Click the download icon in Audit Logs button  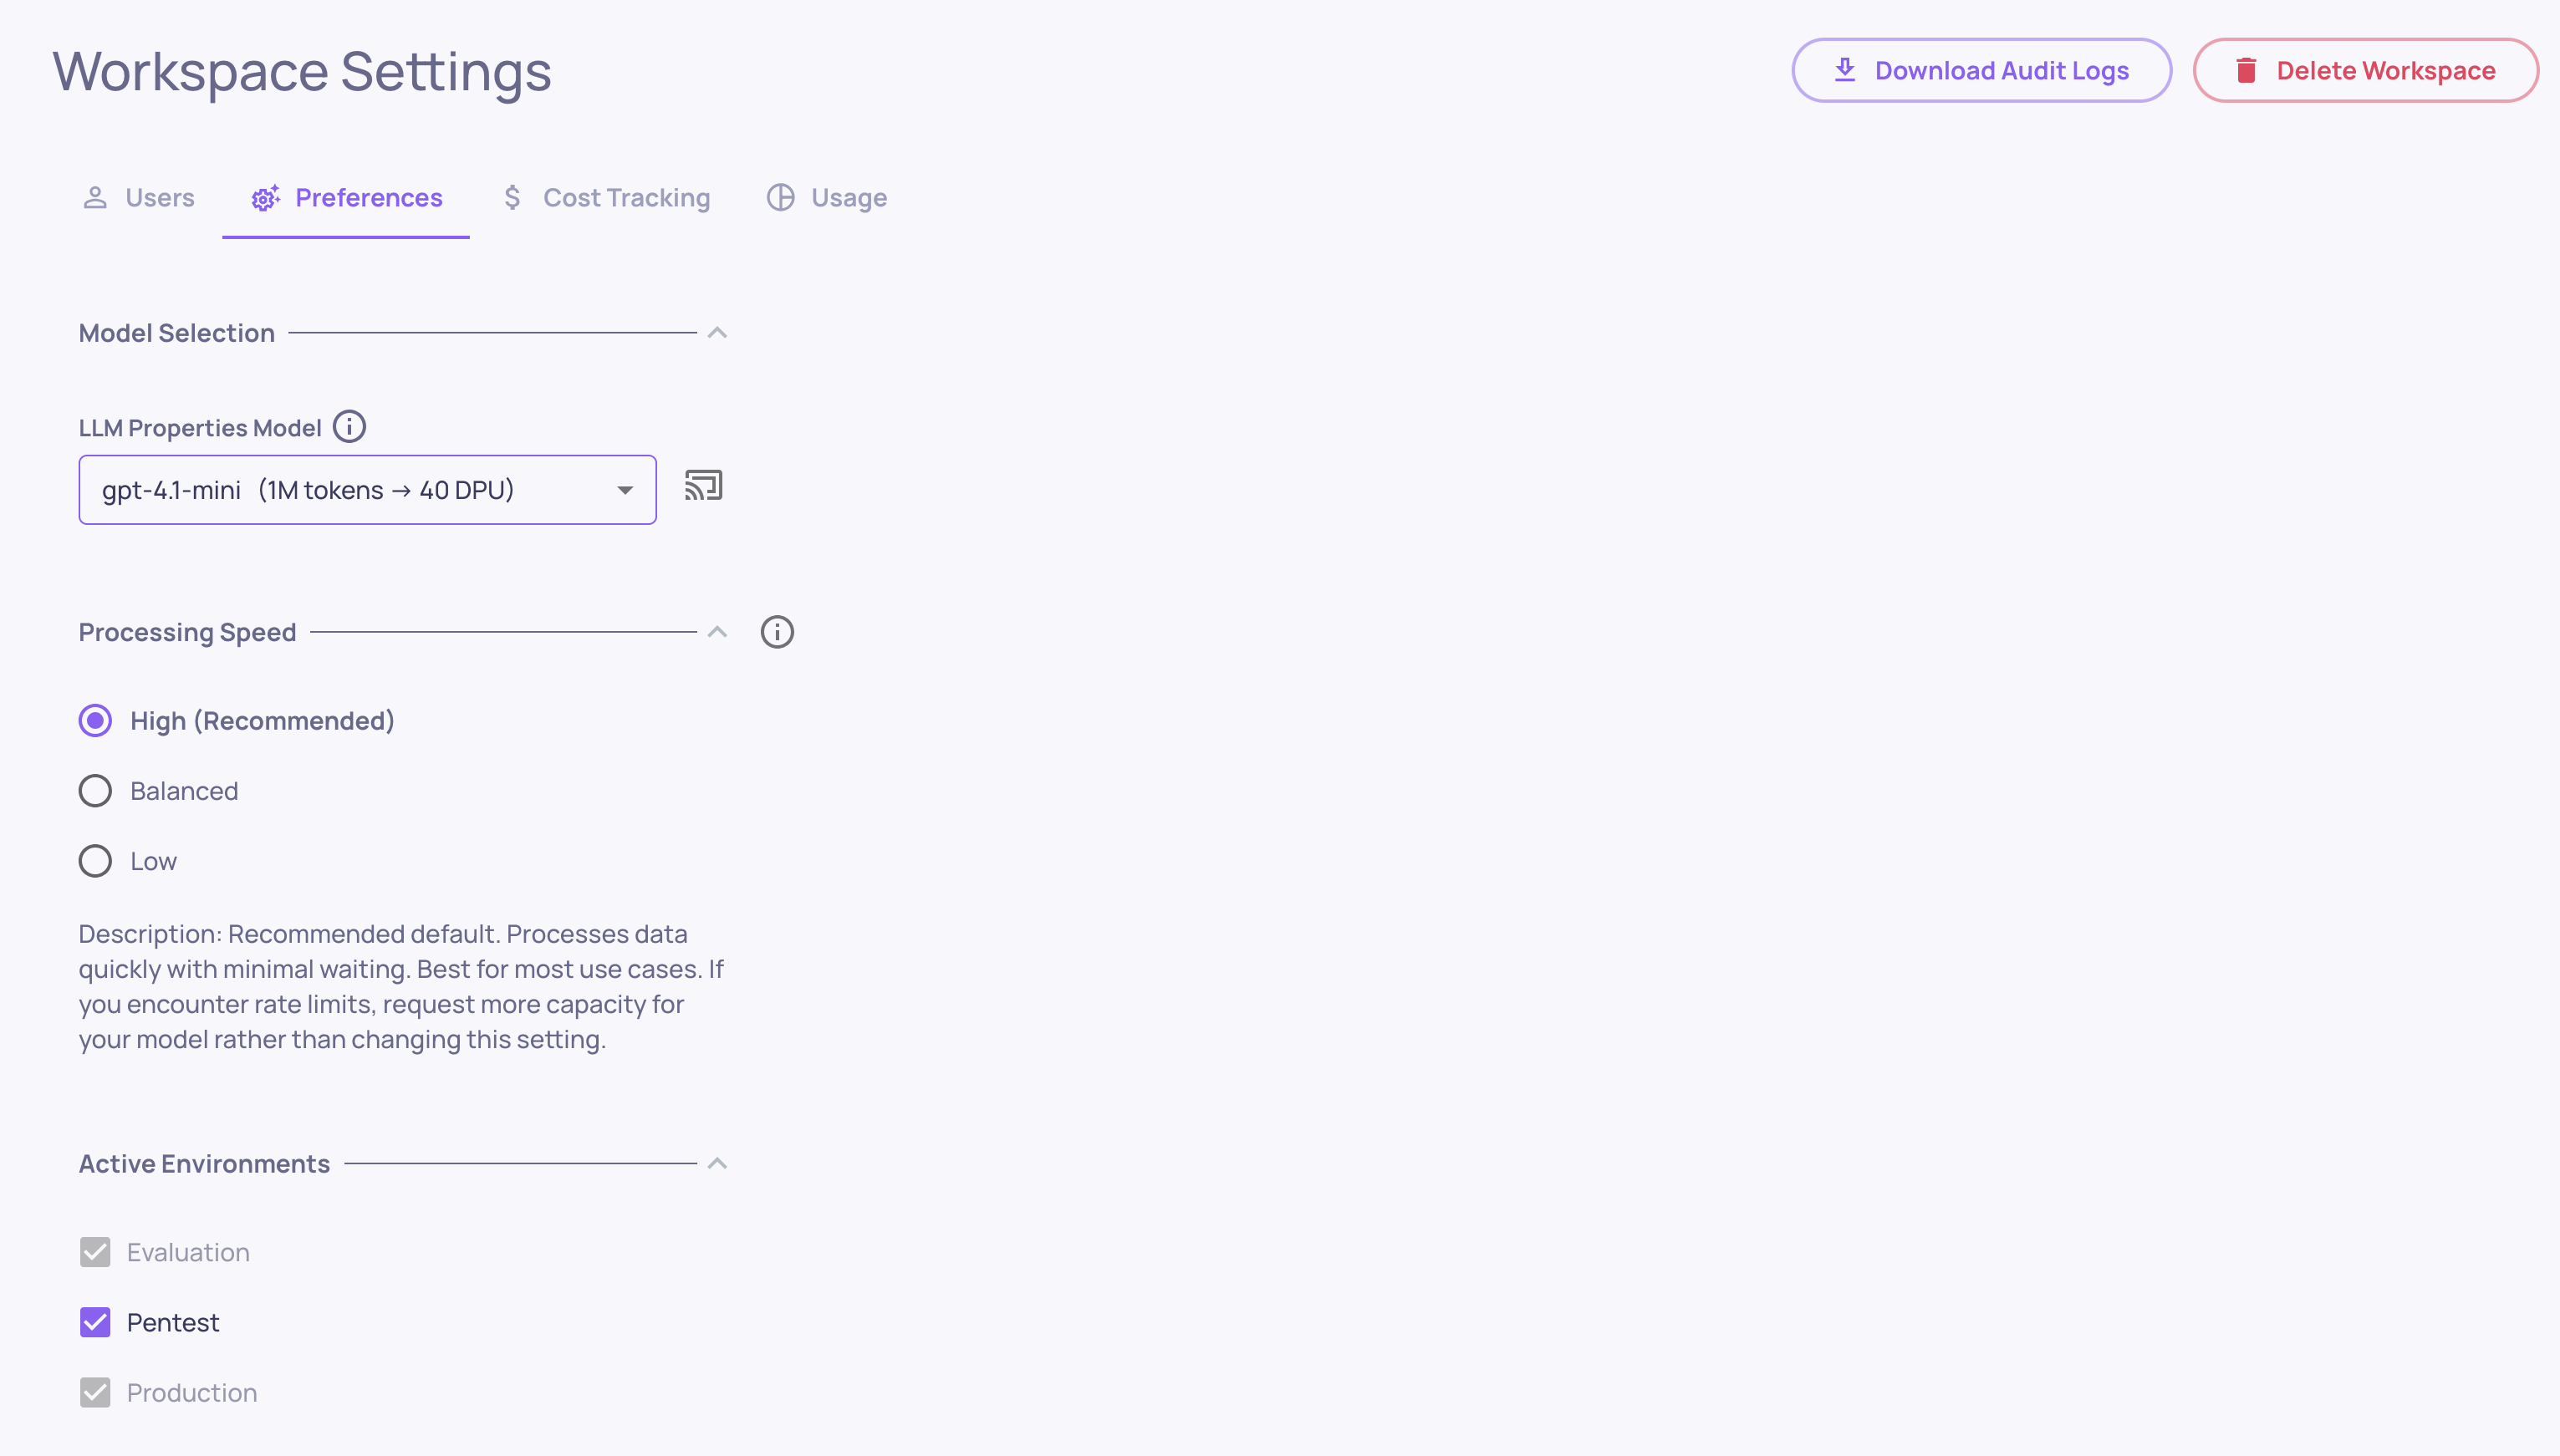tap(1845, 70)
